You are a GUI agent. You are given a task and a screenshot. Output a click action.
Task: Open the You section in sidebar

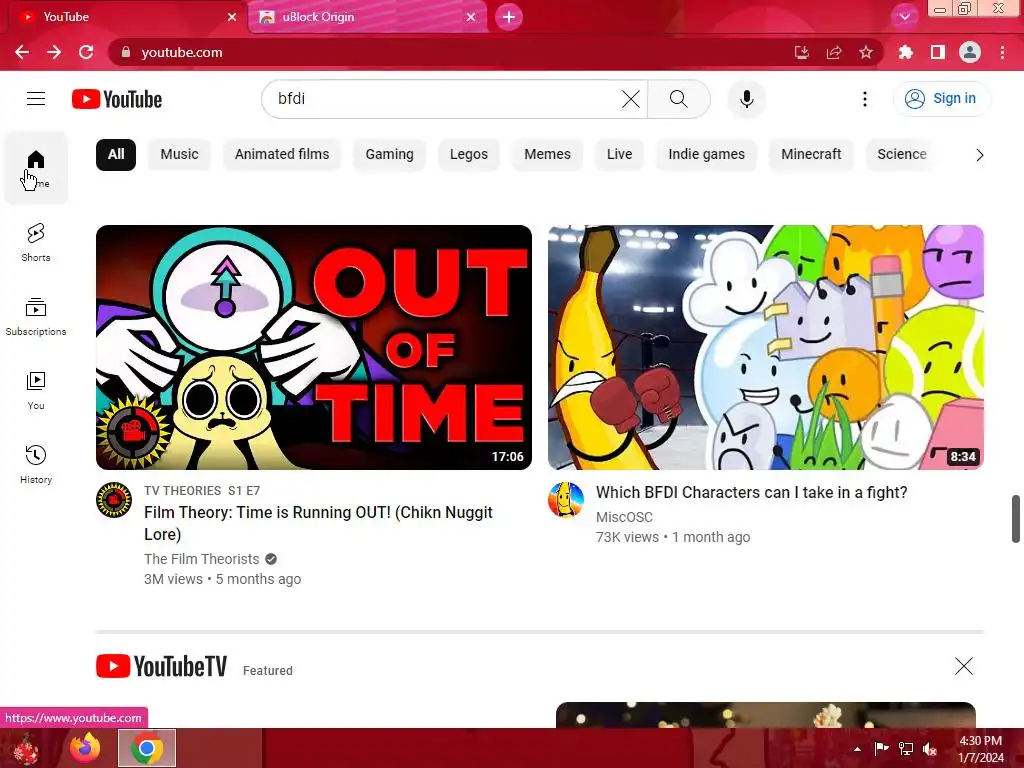pyautogui.click(x=36, y=391)
